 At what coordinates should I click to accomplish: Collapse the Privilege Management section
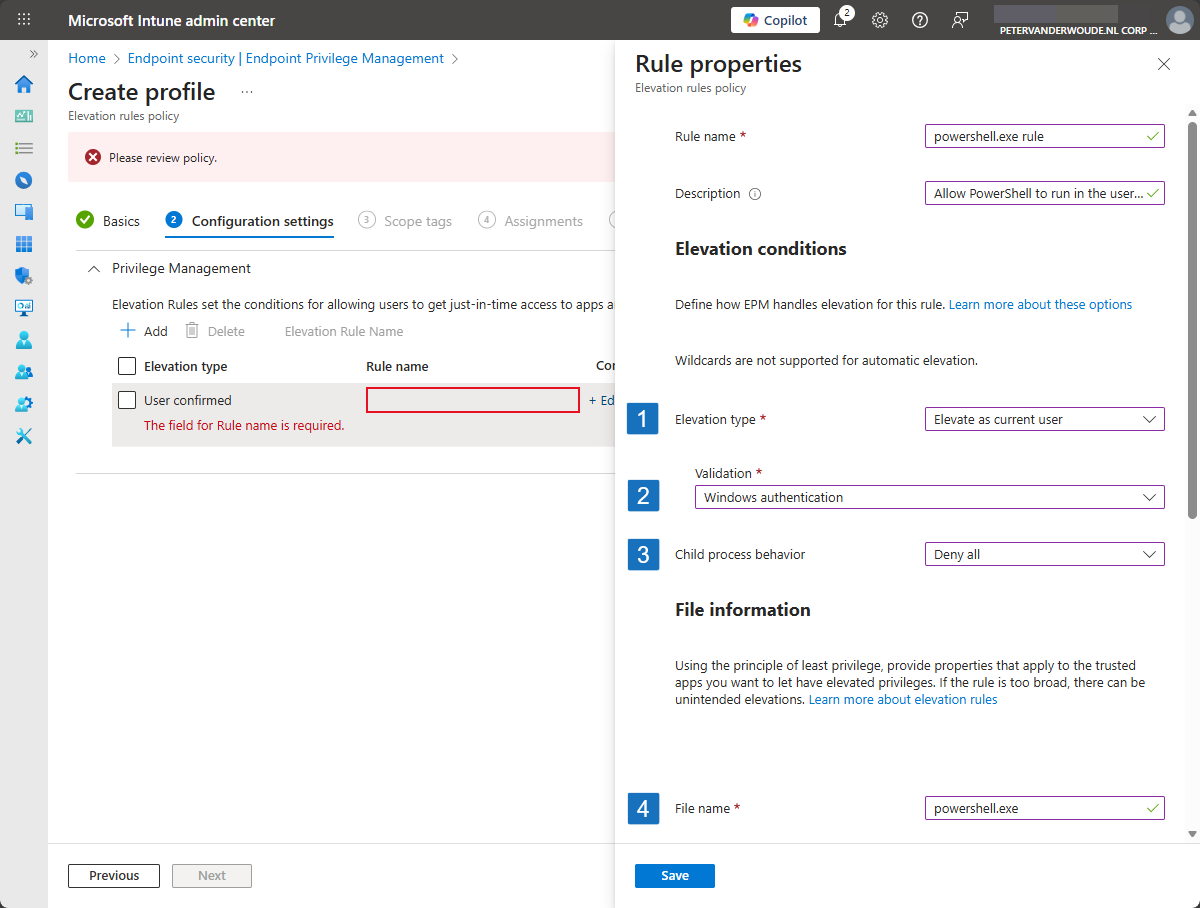click(x=94, y=268)
